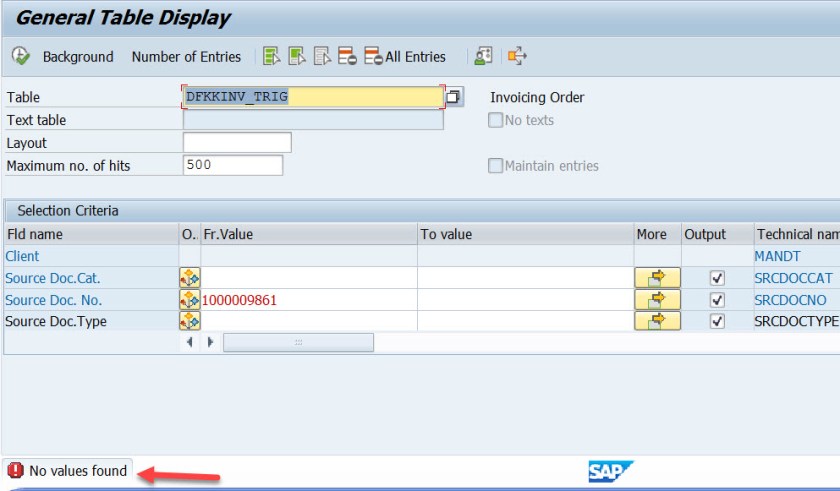840x491 pixels.
Task: Click Source Doc.Cat. field name
Action: 53,278
